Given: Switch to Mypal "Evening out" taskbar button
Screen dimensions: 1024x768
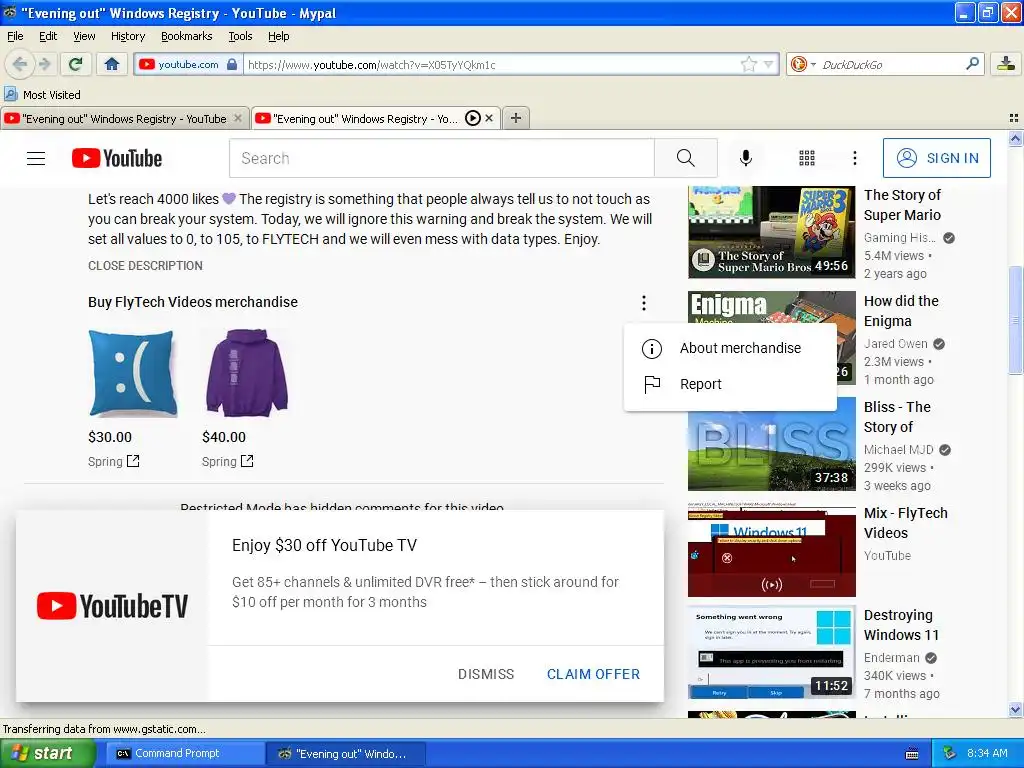Looking at the screenshot, I should 346,754.
